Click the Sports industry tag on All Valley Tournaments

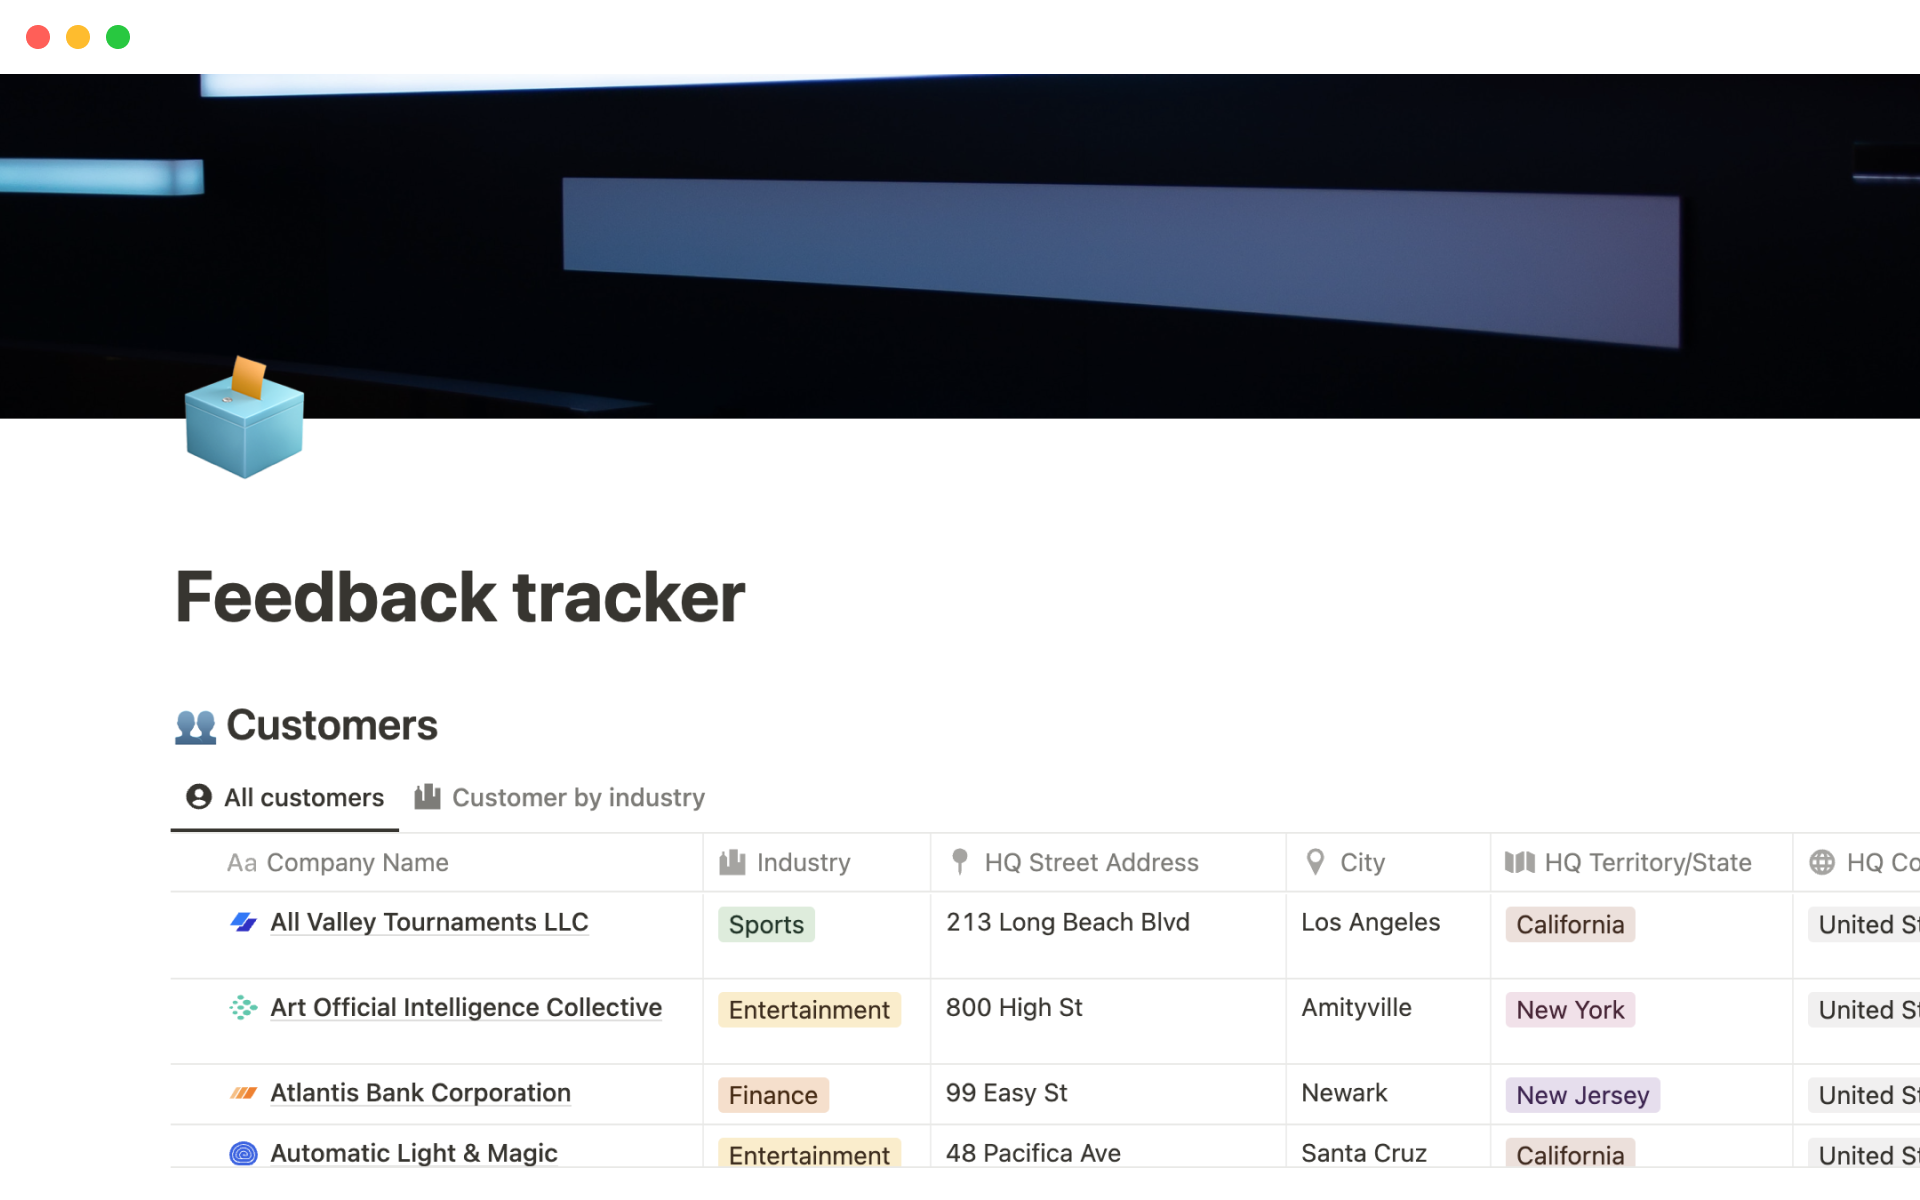764,924
